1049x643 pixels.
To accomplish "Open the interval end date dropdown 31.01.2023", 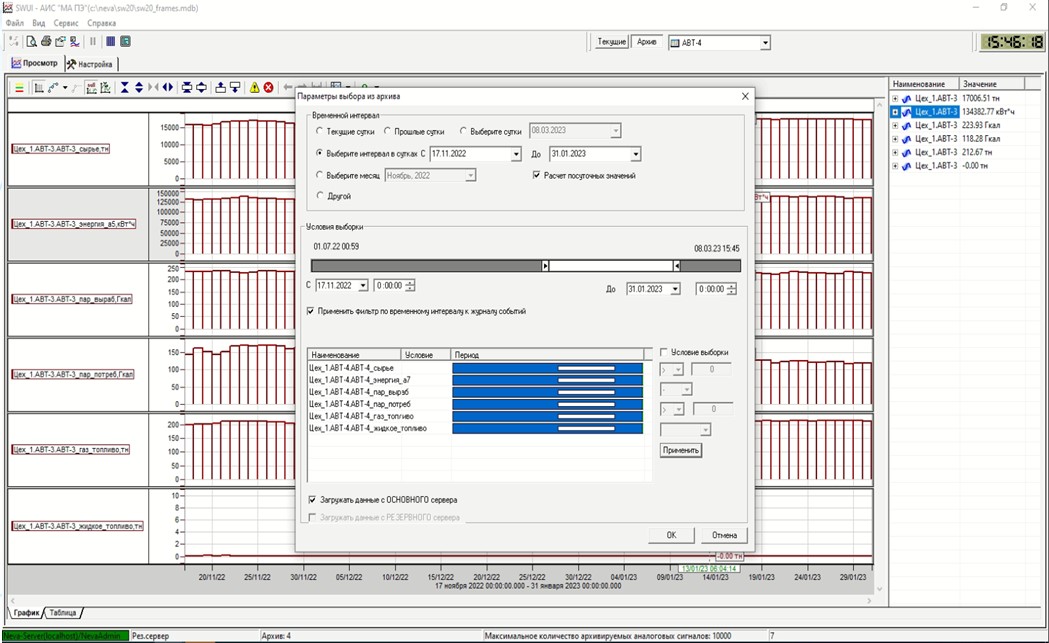I will click(636, 154).
